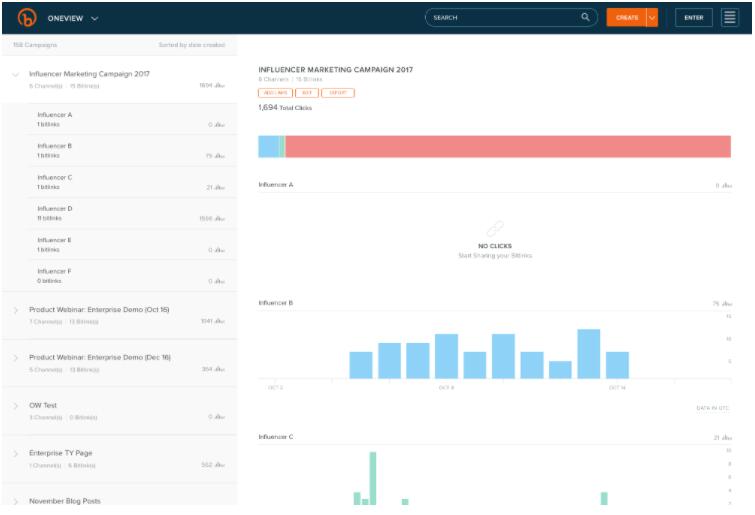Click the search magnifier icon
The image size is (755, 515).
pyautogui.click(x=585, y=17)
